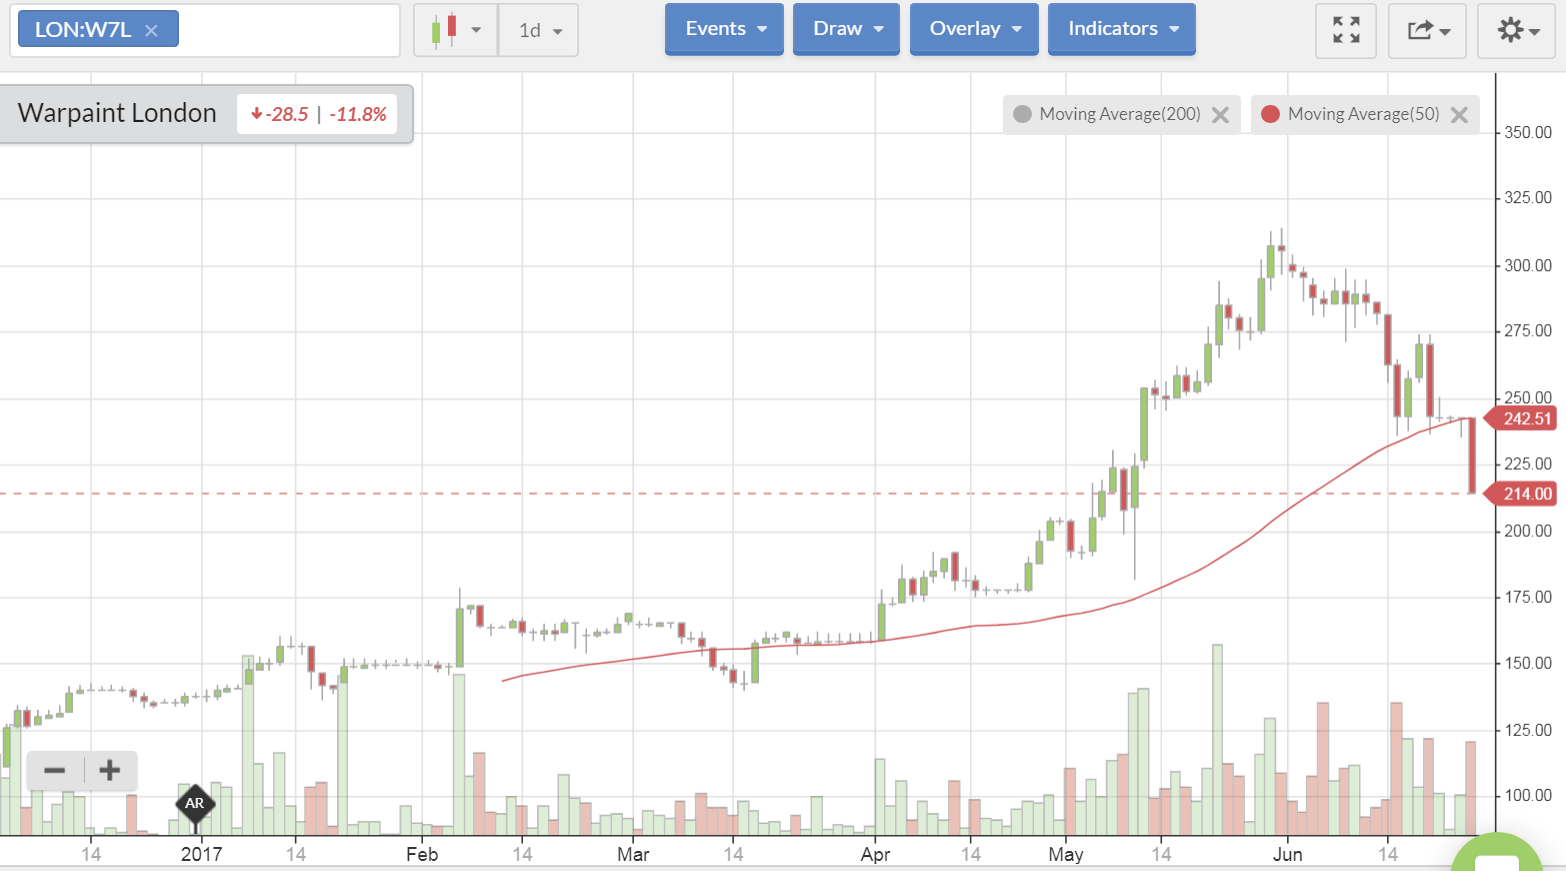Click the Apr date axis label

(875, 854)
